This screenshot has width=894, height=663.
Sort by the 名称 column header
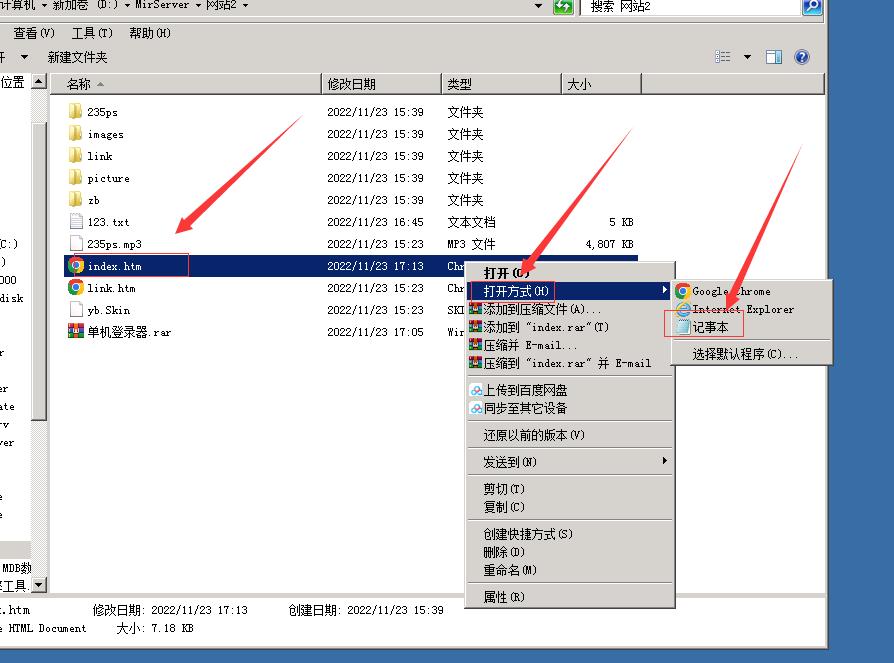pos(186,84)
